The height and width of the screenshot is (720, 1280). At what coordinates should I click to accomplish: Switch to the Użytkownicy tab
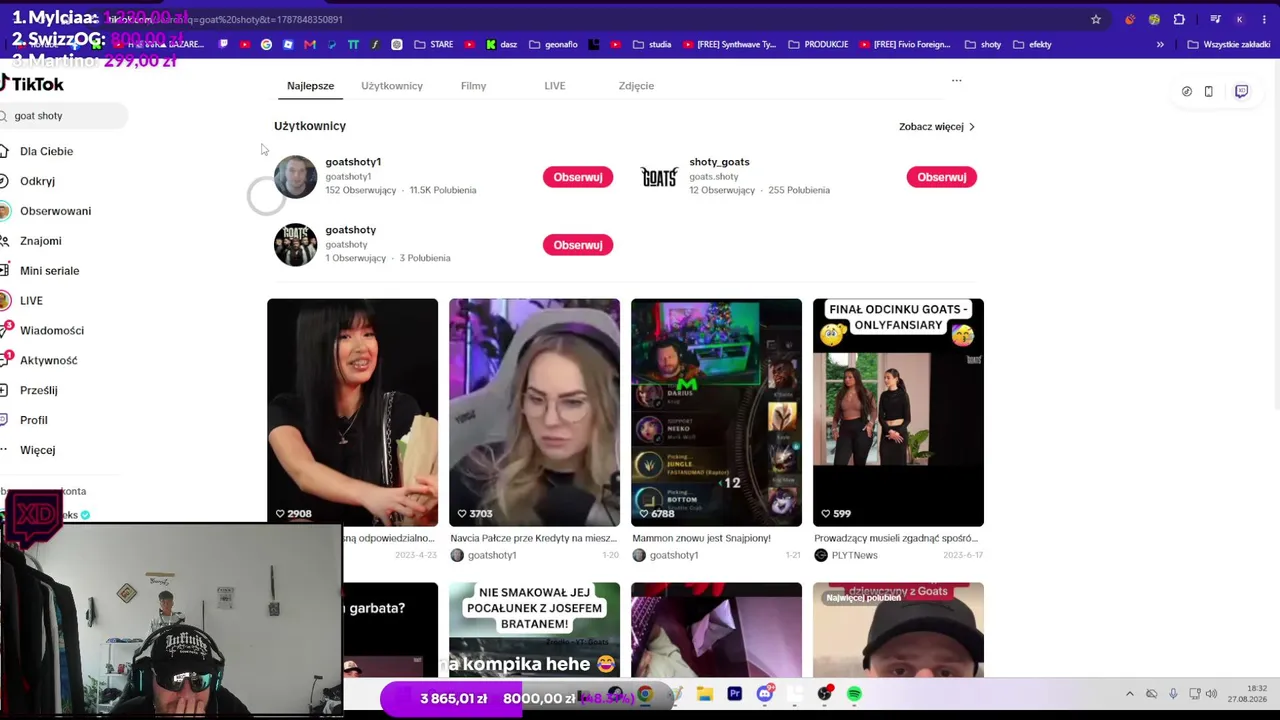tap(392, 86)
